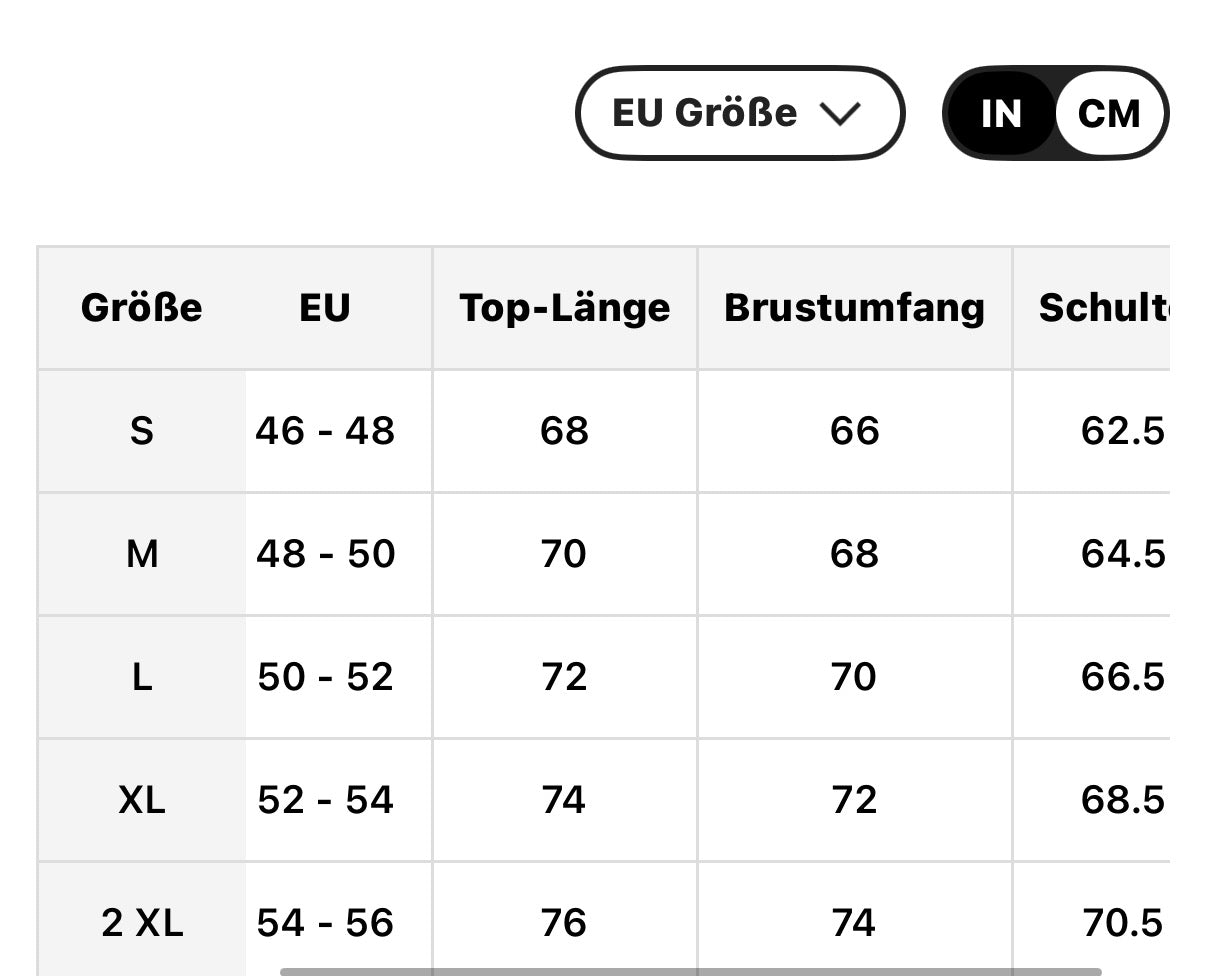Screen dimensions: 1206x976
Task: Switch units to CM
Action: tap(1109, 114)
